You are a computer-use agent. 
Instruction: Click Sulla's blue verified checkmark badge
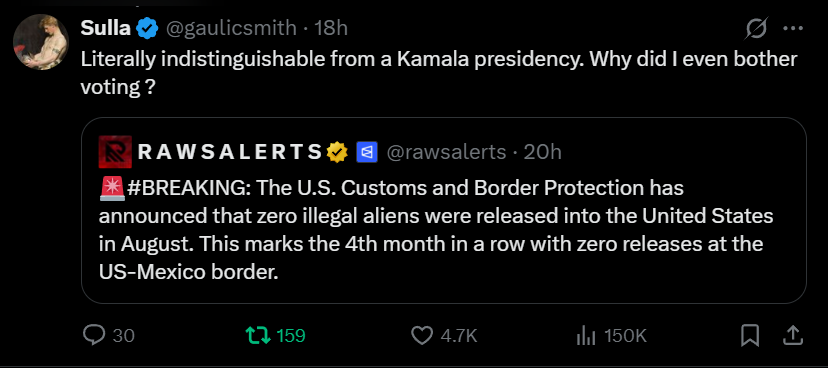click(x=147, y=29)
